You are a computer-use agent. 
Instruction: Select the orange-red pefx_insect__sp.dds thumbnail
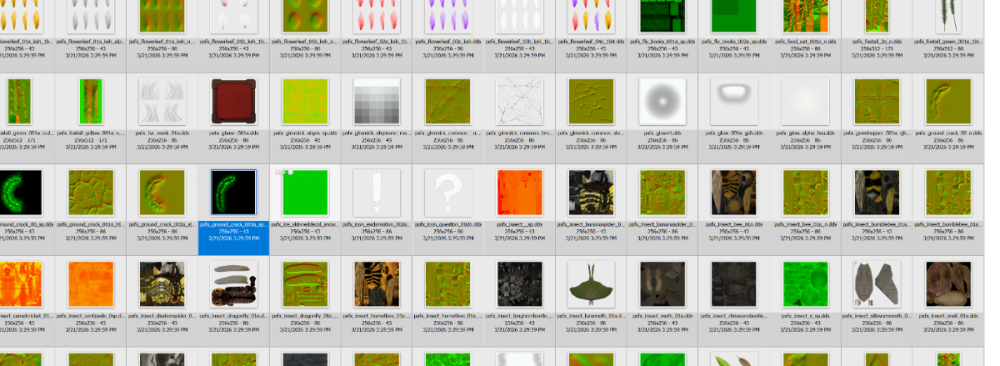519,193
